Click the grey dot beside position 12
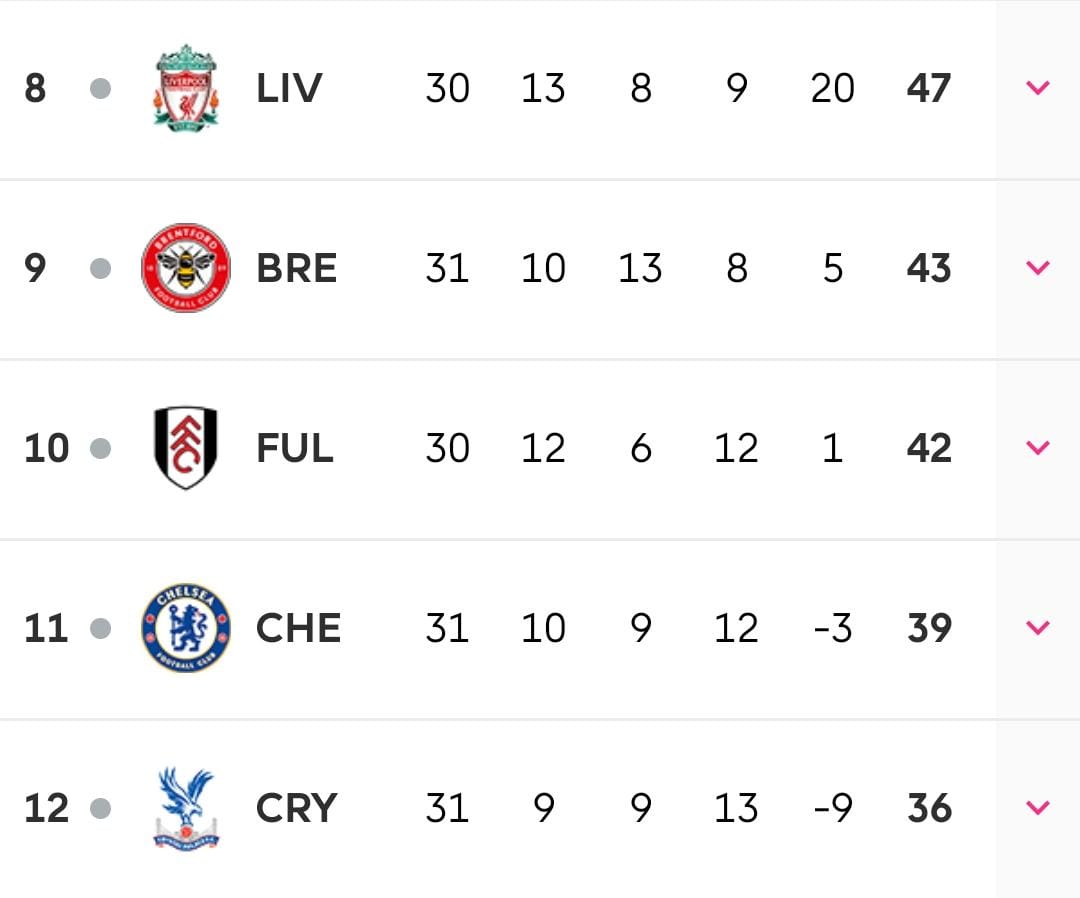Image resolution: width=1080 pixels, height=898 pixels. (x=101, y=808)
